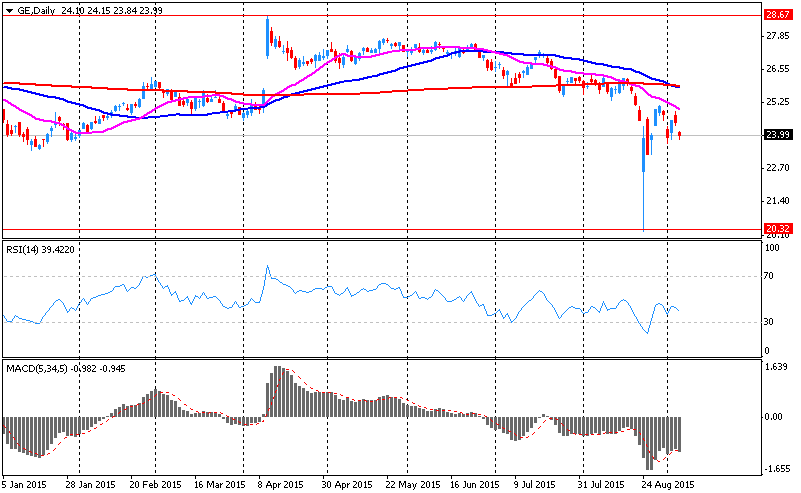Select the 16 Mar 2015 date label
Image resolution: width=801 pixels, height=493 pixels.
[220, 484]
